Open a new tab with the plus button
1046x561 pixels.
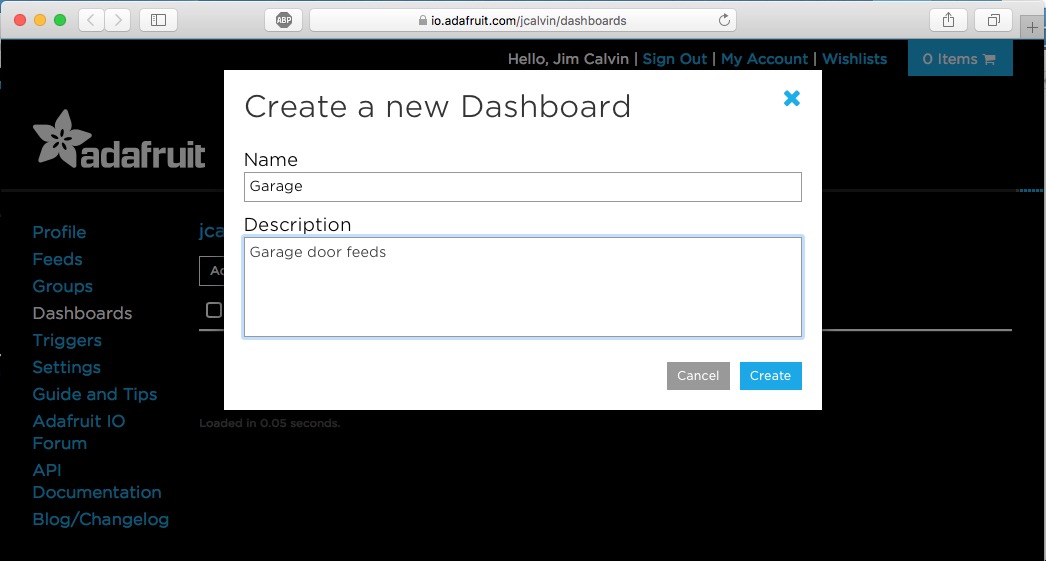pos(1033,27)
